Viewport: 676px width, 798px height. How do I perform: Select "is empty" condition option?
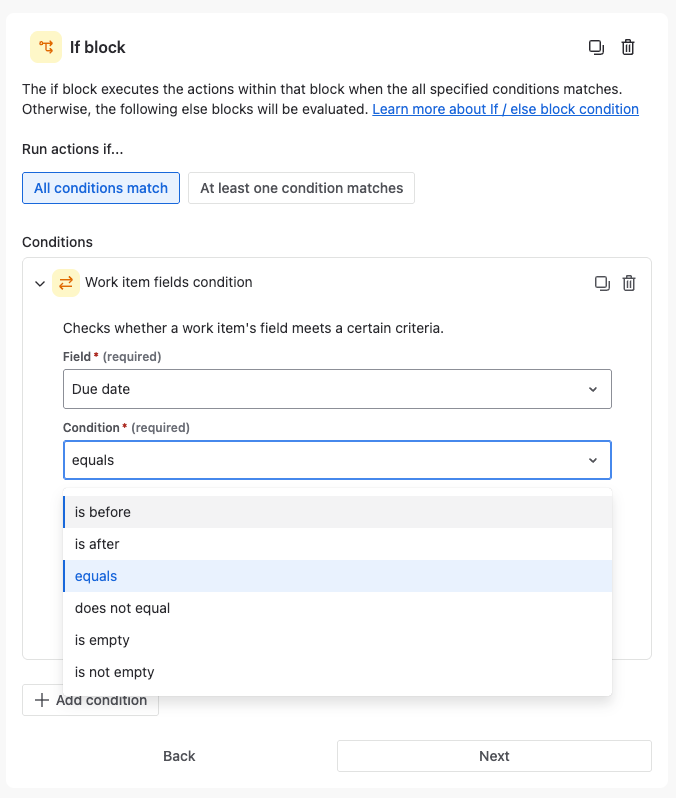click(x=337, y=640)
